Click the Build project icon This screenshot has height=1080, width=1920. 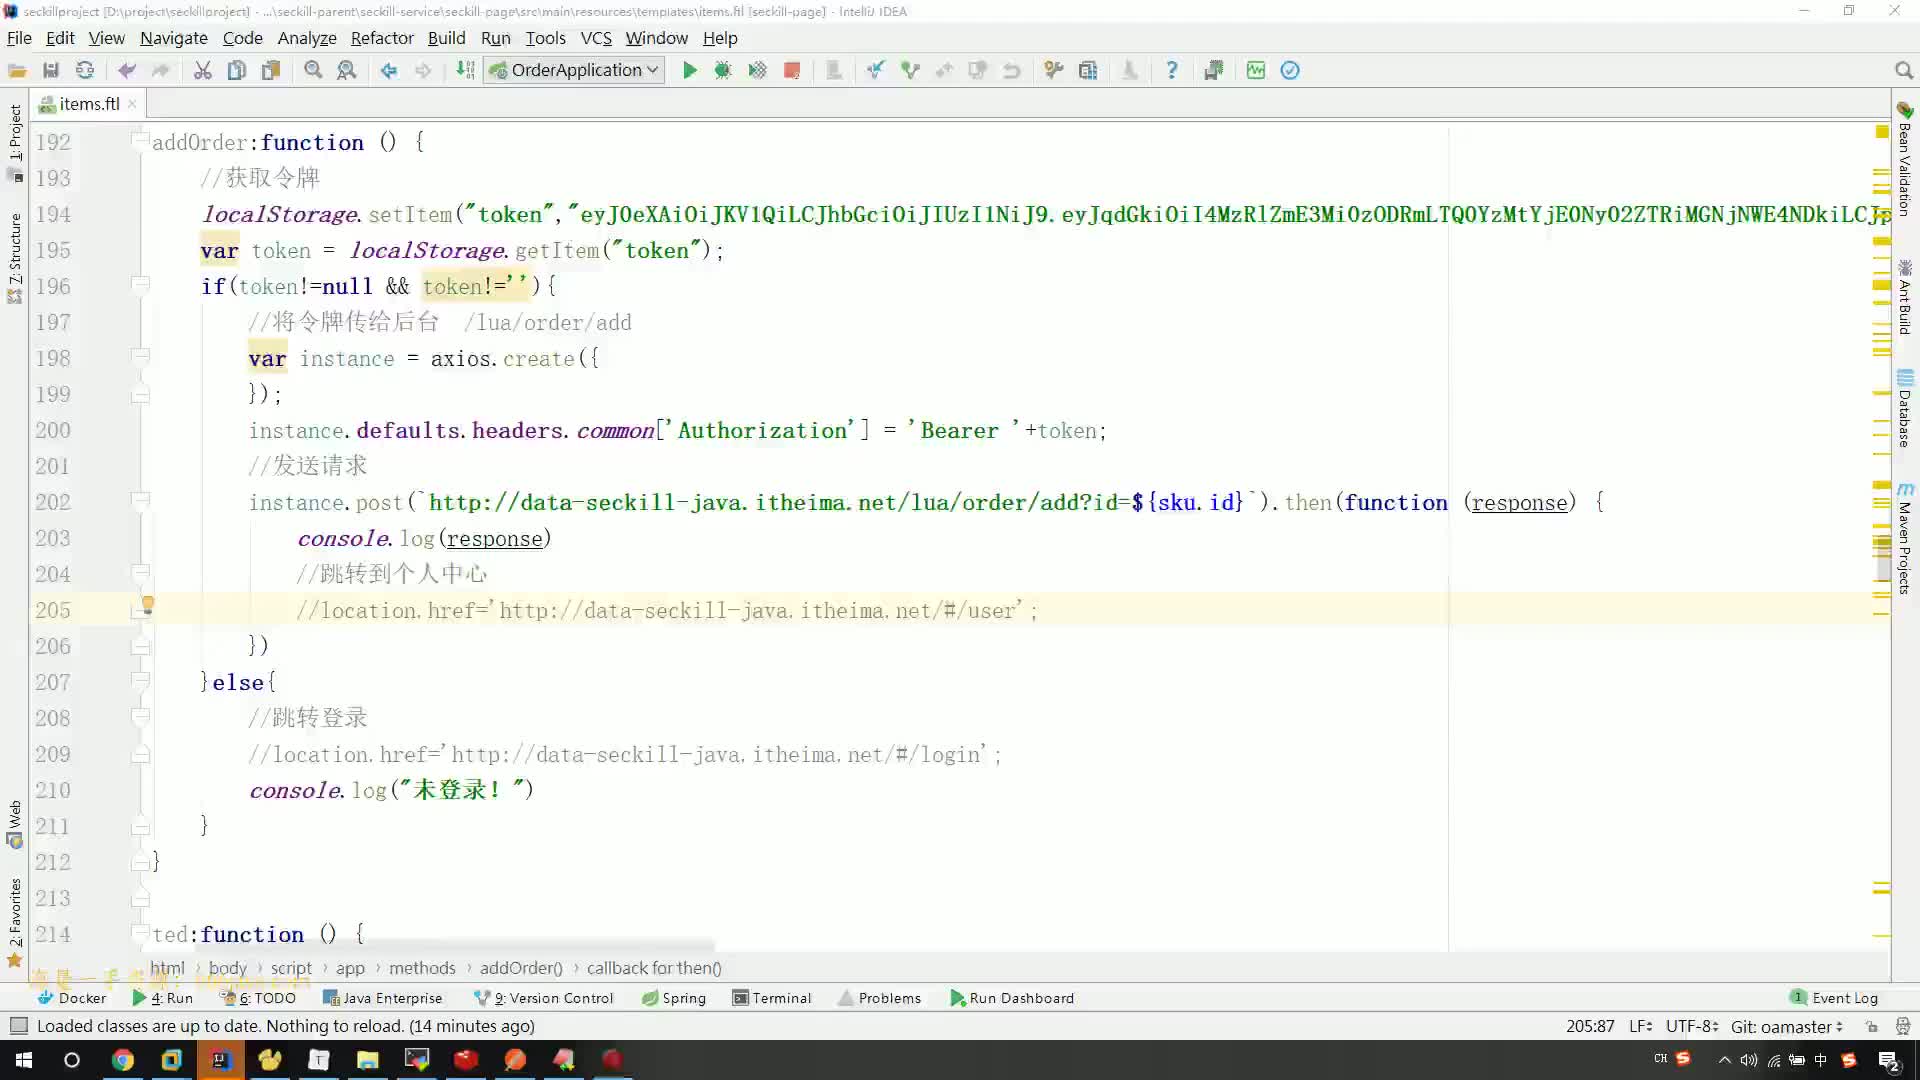point(465,70)
